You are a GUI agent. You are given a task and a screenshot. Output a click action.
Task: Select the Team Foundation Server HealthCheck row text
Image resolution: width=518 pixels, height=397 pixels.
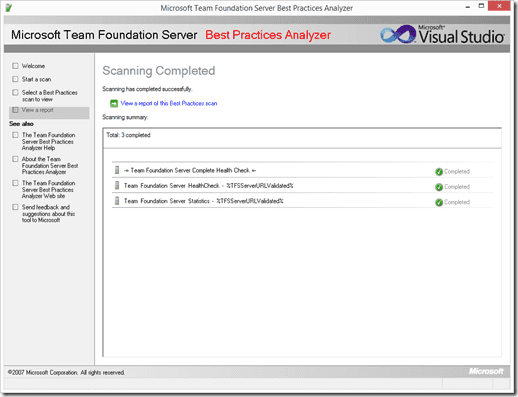click(x=208, y=186)
